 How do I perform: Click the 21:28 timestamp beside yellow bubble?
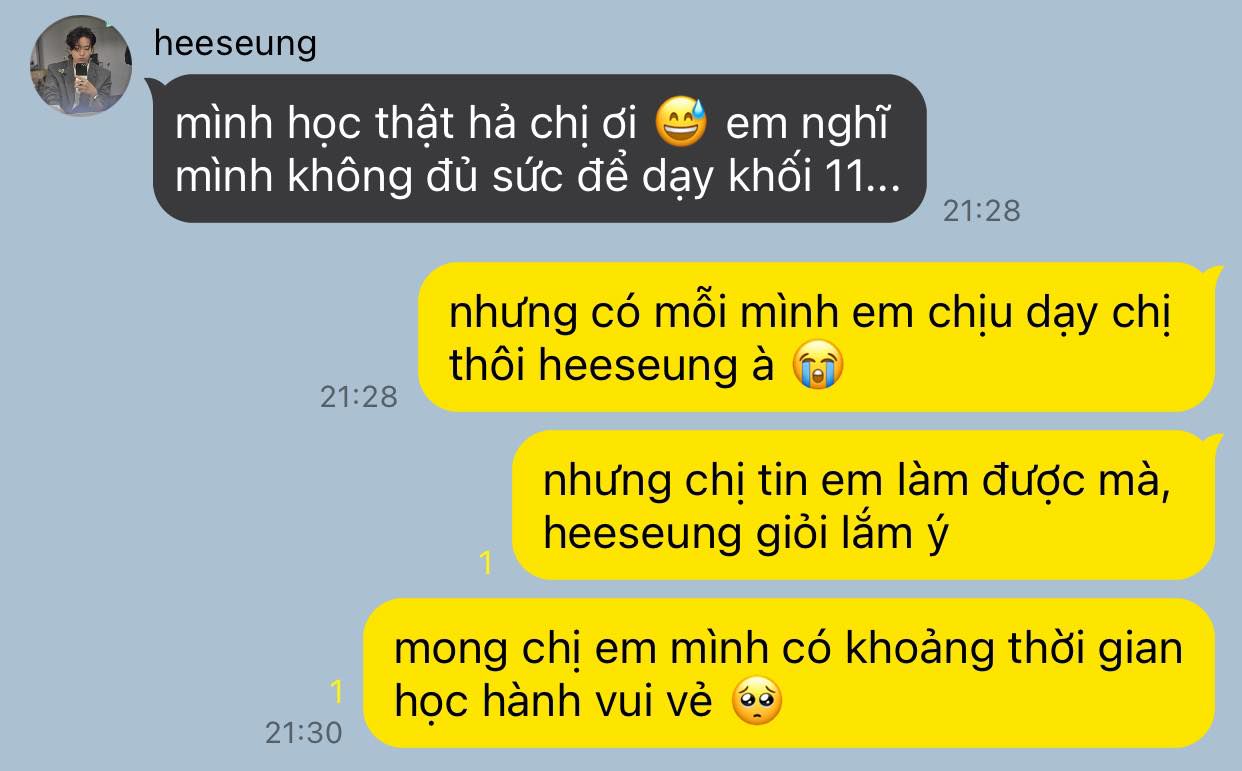[x=359, y=397]
